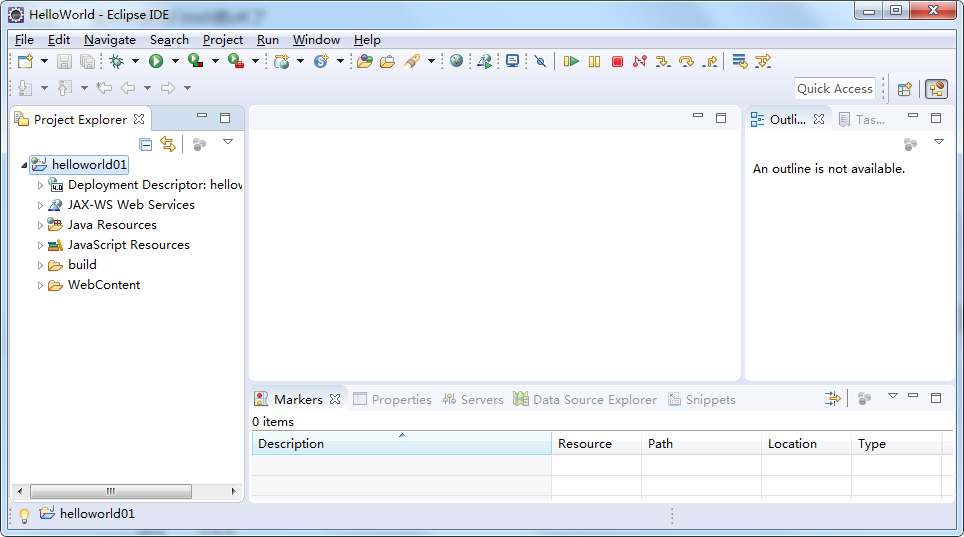This screenshot has width=964, height=537.
Task: Click the right arrow of Project Explorer scrollbar
Action: click(233, 491)
